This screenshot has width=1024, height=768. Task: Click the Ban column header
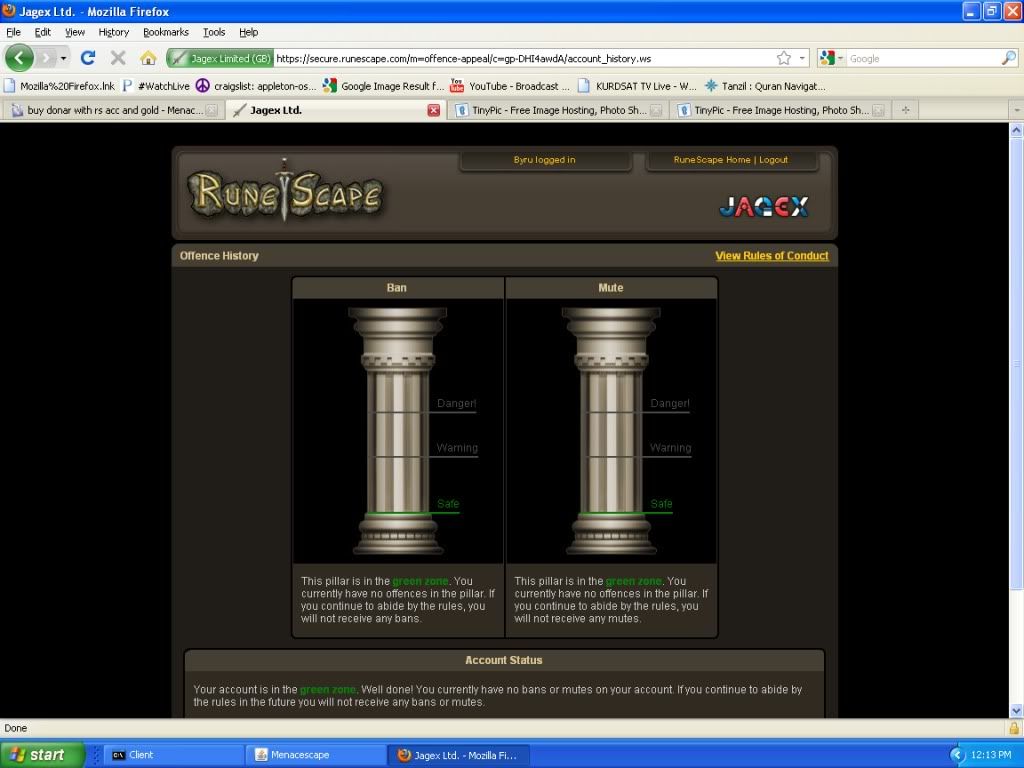(x=397, y=287)
